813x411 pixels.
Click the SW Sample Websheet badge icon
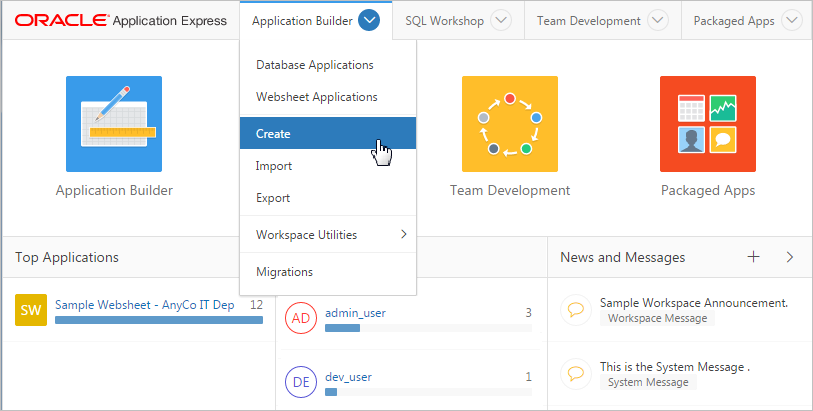(x=30, y=310)
